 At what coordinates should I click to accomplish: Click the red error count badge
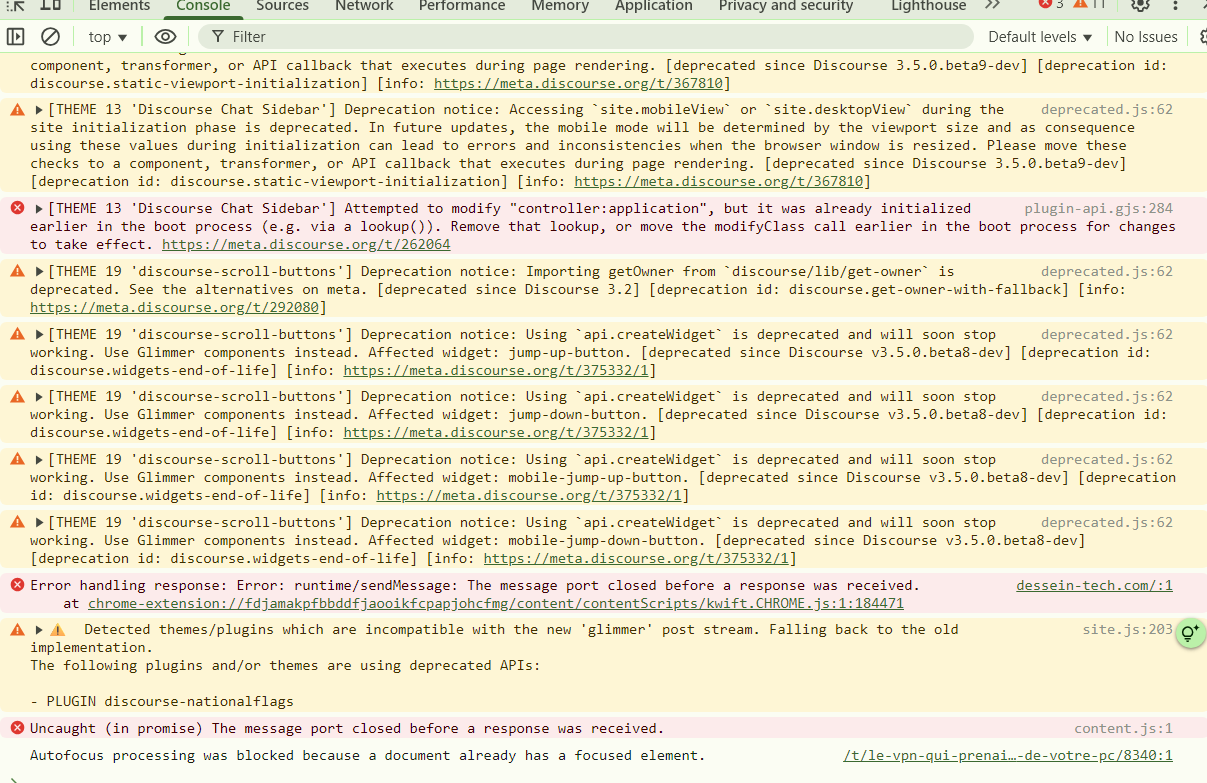[1051, 5]
